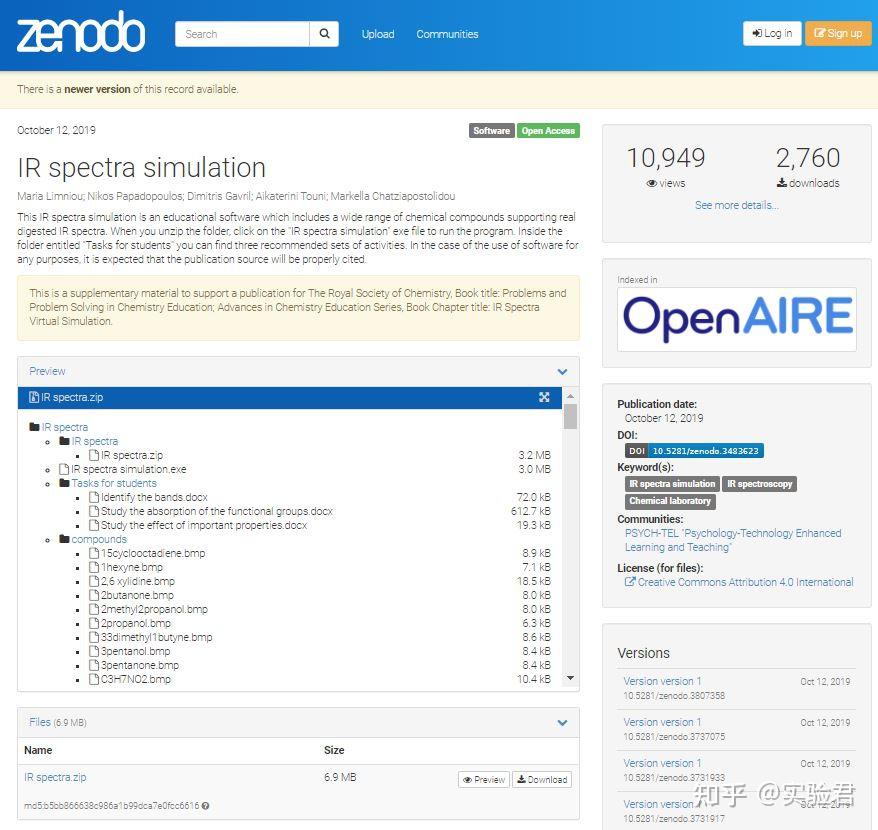
Task: Click the Preview panel heading
Action: pyautogui.click(x=47, y=371)
